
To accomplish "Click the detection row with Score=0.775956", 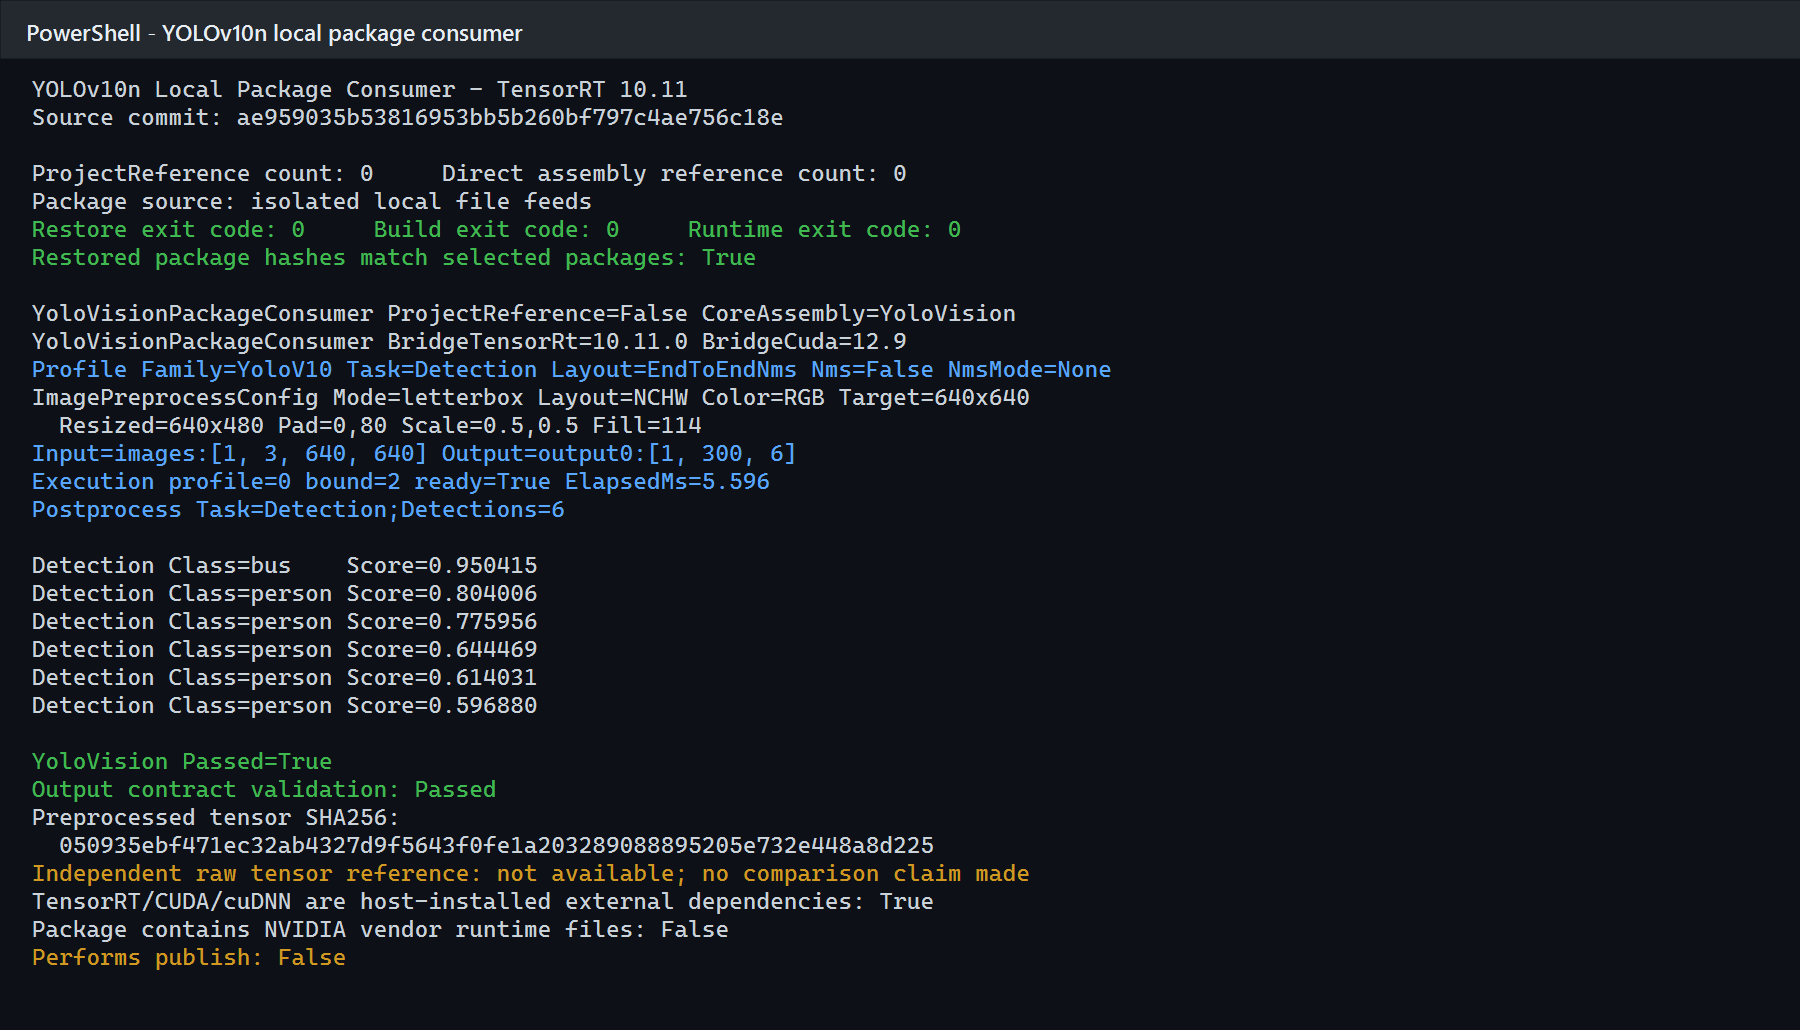I will tap(284, 621).
